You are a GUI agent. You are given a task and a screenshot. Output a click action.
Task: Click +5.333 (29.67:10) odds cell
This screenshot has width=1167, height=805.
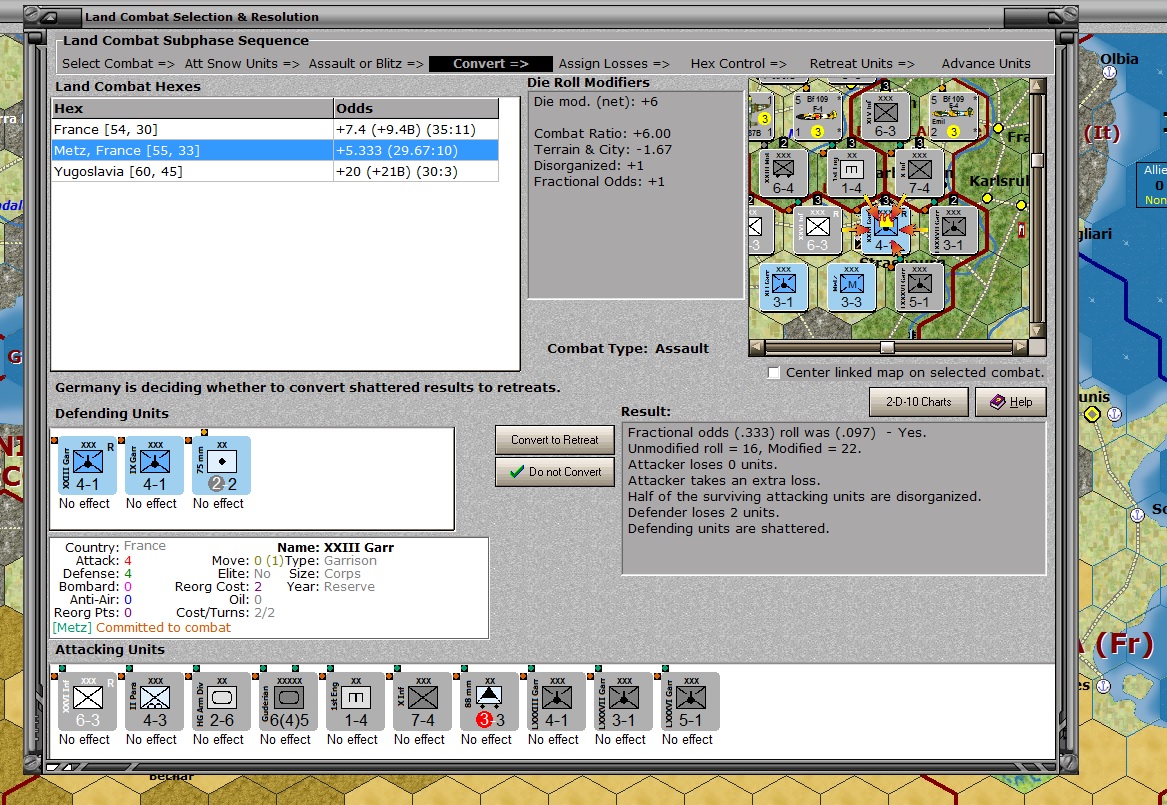coord(416,150)
